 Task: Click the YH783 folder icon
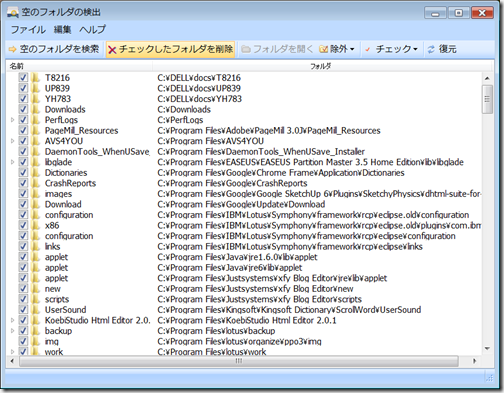[36, 99]
